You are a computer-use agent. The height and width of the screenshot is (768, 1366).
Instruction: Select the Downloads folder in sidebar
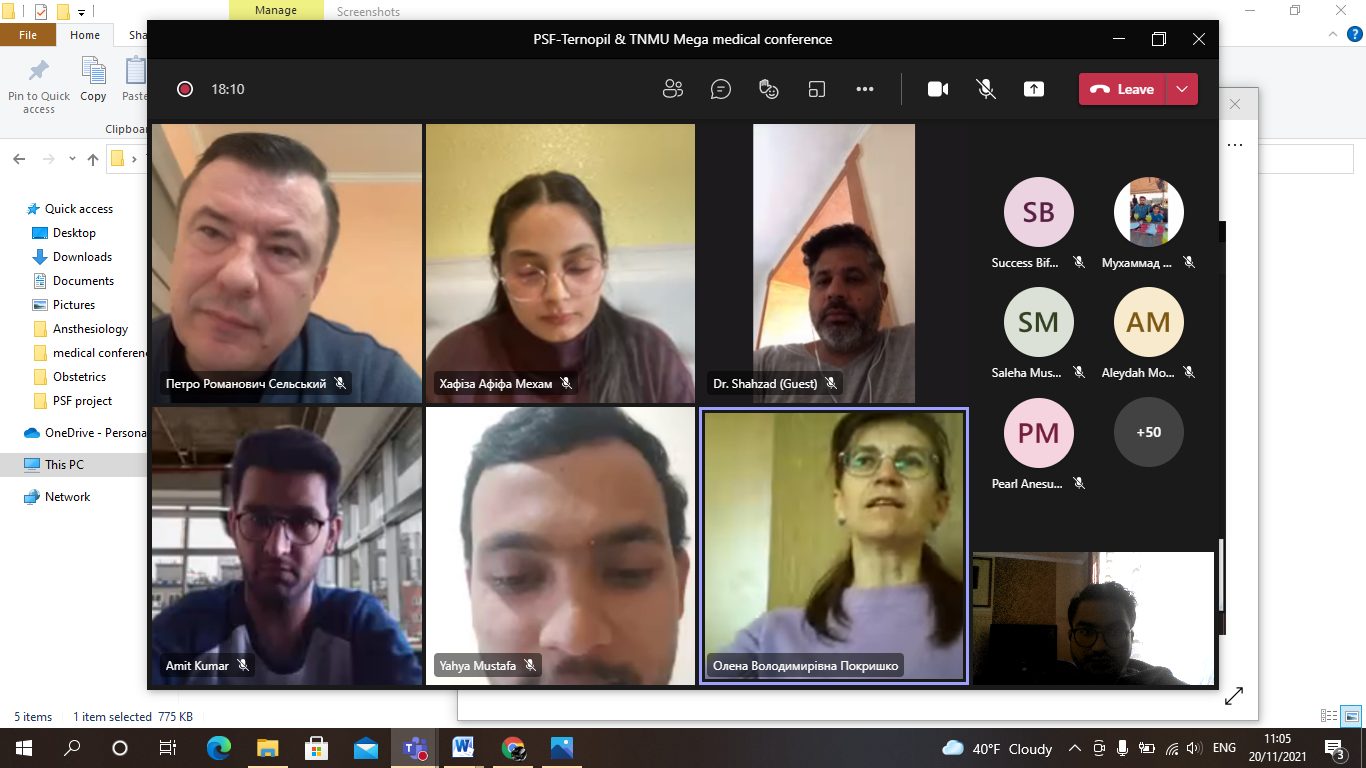tap(82, 257)
